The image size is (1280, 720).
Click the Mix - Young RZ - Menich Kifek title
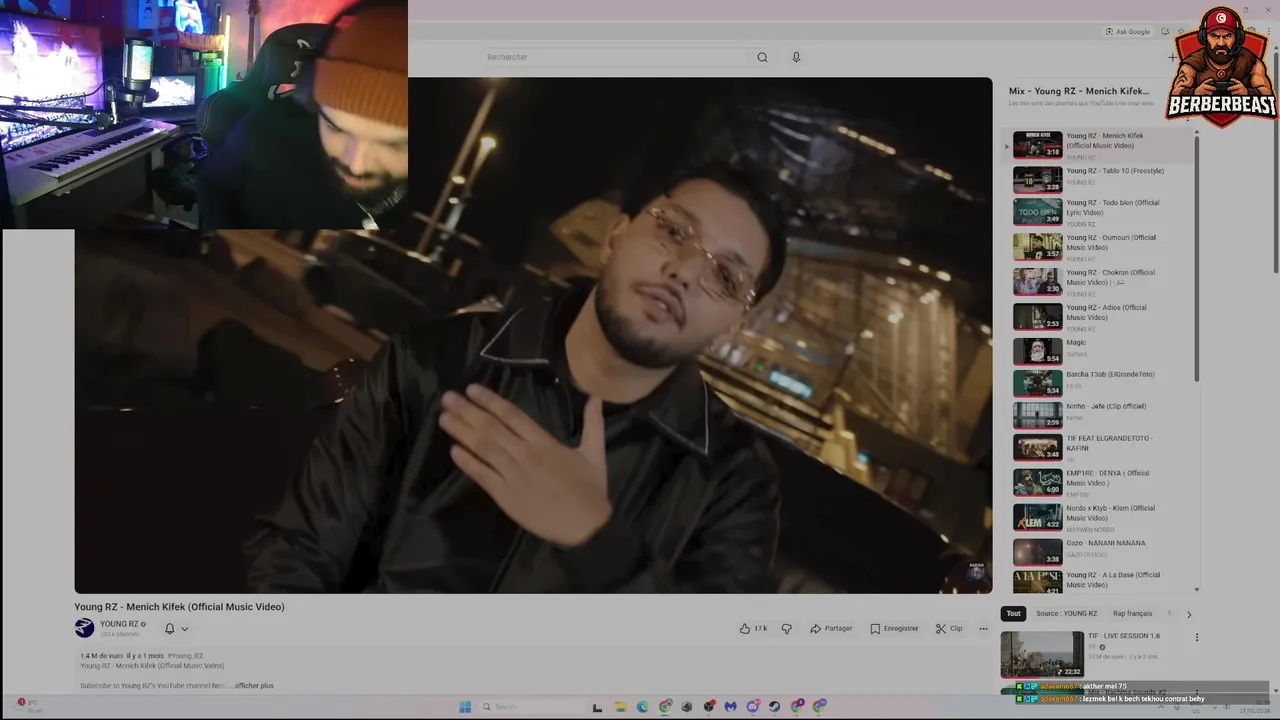pos(1079,91)
